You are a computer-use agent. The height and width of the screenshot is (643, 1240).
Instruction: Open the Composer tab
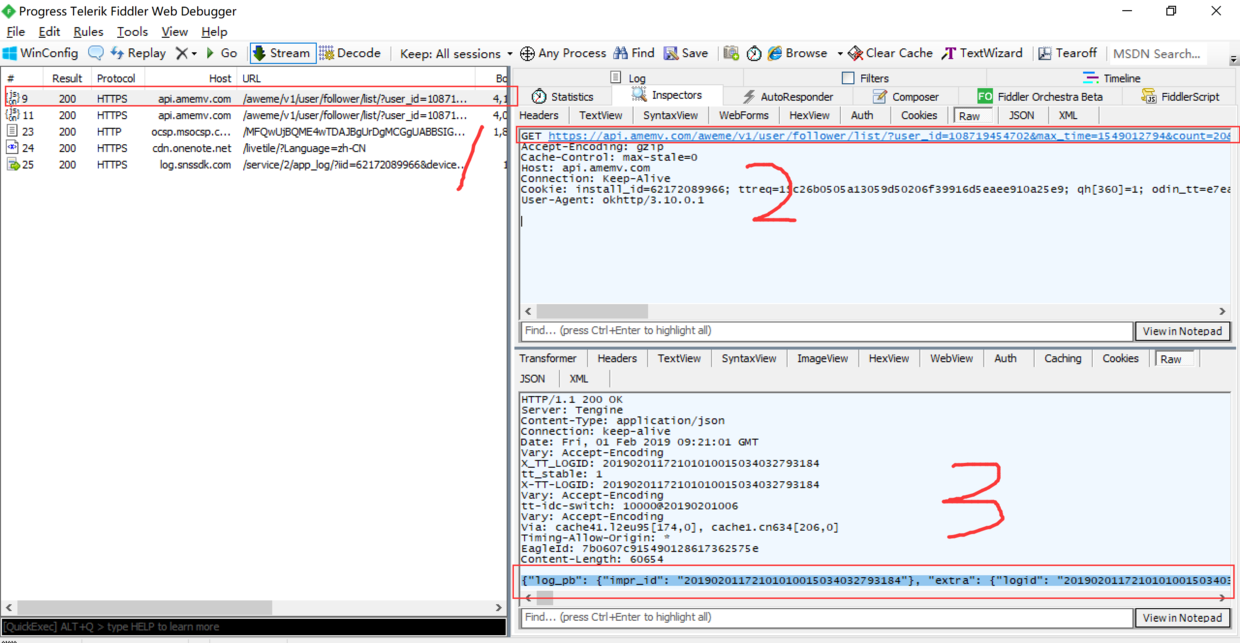click(x=905, y=96)
